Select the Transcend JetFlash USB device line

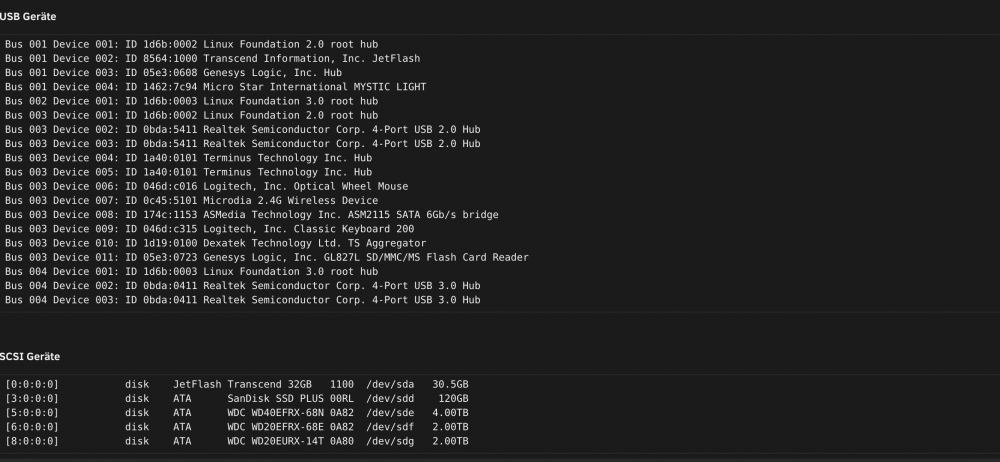pos(212,59)
